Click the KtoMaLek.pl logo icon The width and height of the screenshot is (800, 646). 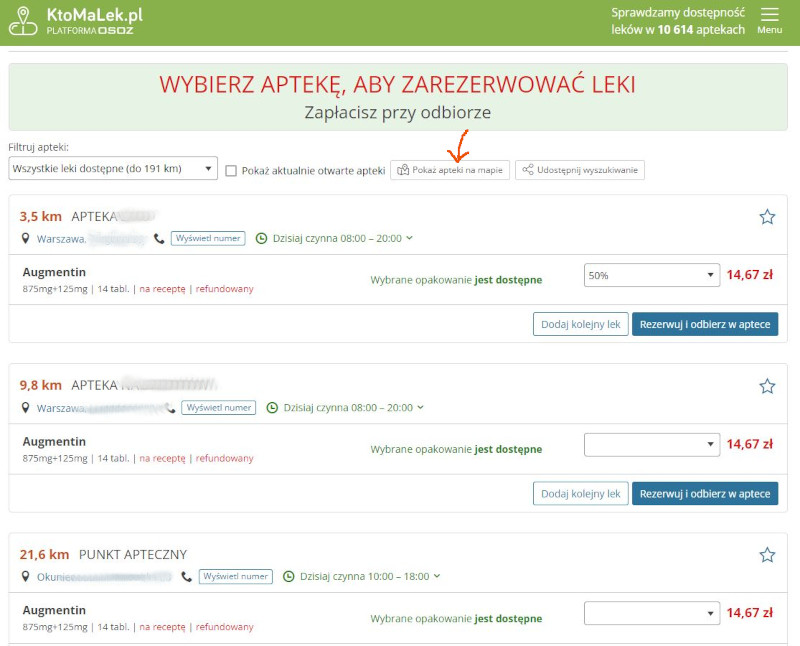pyautogui.click(x=24, y=21)
